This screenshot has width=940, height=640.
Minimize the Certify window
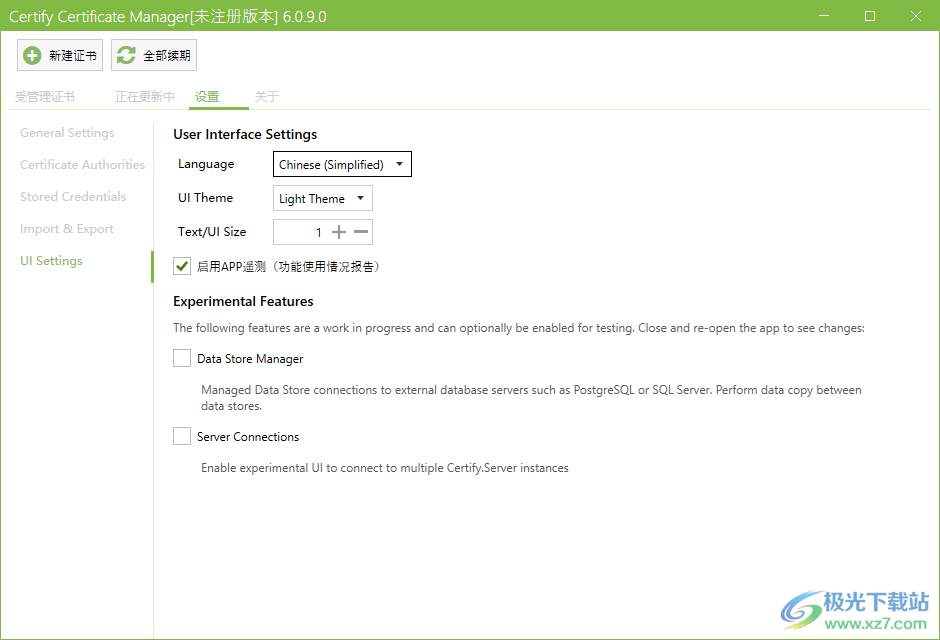pos(824,16)
